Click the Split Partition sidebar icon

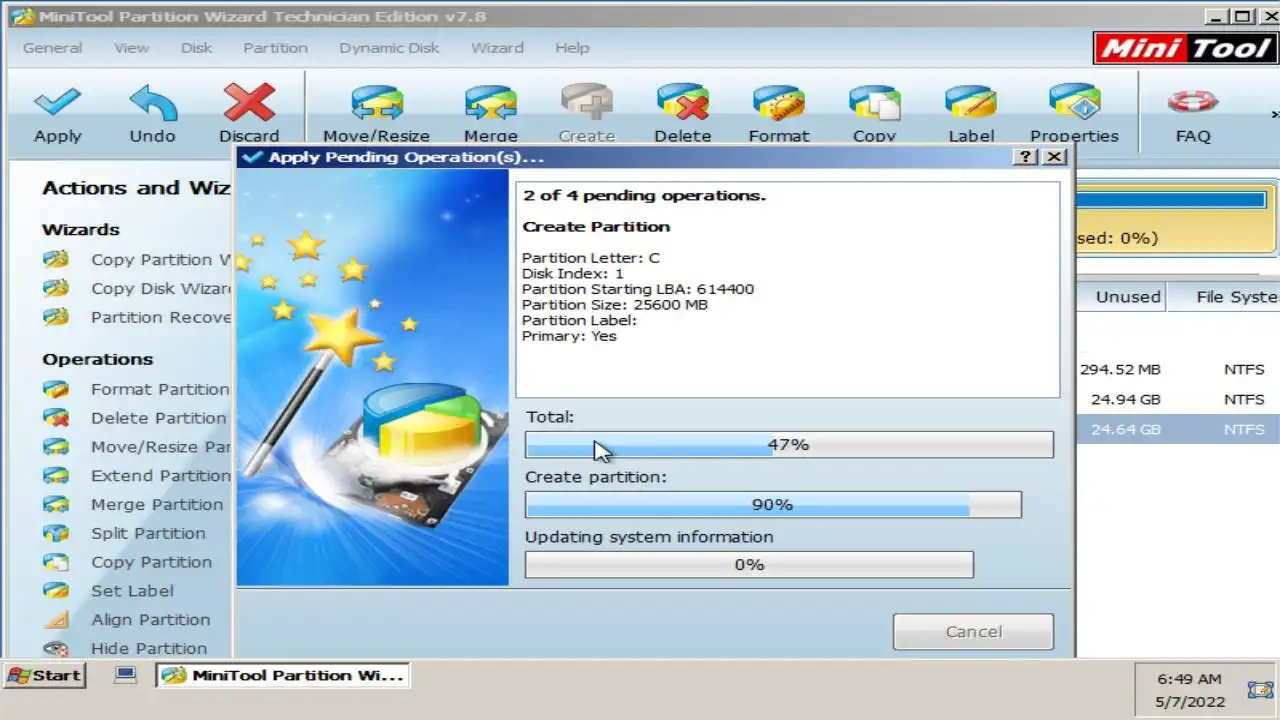click(56, 533)
